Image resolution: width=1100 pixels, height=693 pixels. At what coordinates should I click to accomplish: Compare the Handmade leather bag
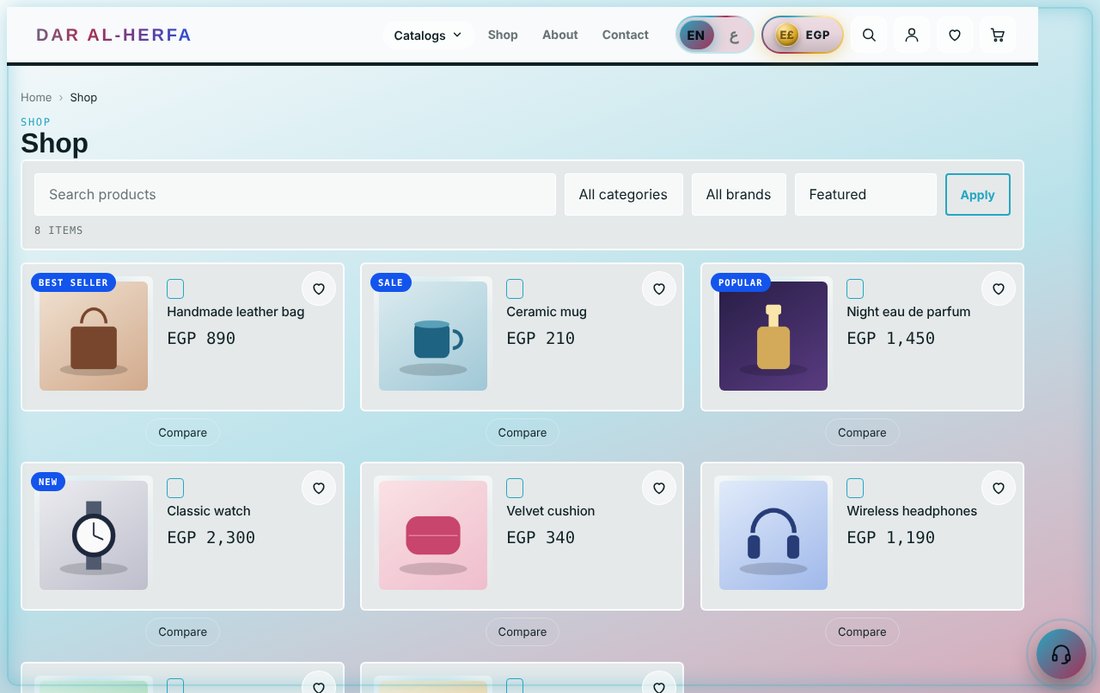tap(182, 433)
